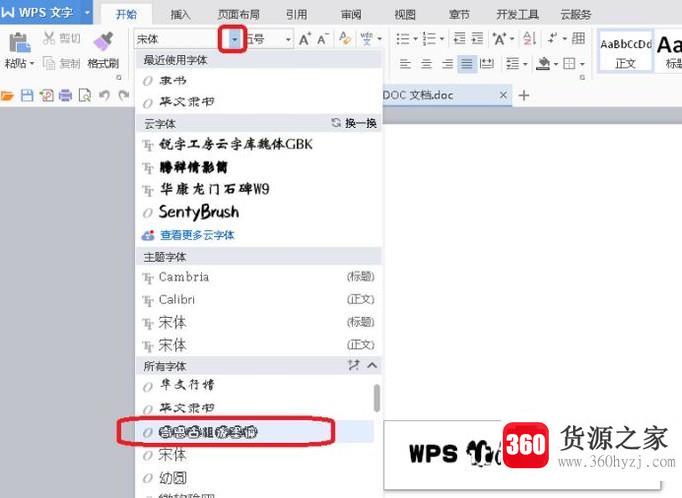Image resolution: width=682 pixels, height=498 pixels.
Task: Click the print icon in quick toolbar
Action: 66,95
